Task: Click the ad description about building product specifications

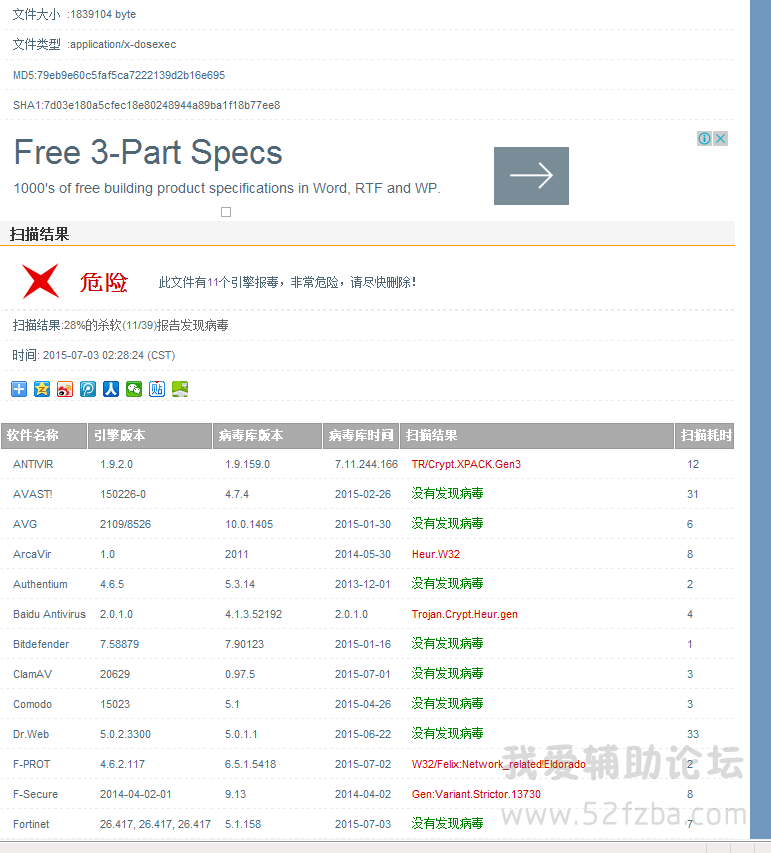Action: (x=227, y=188)
